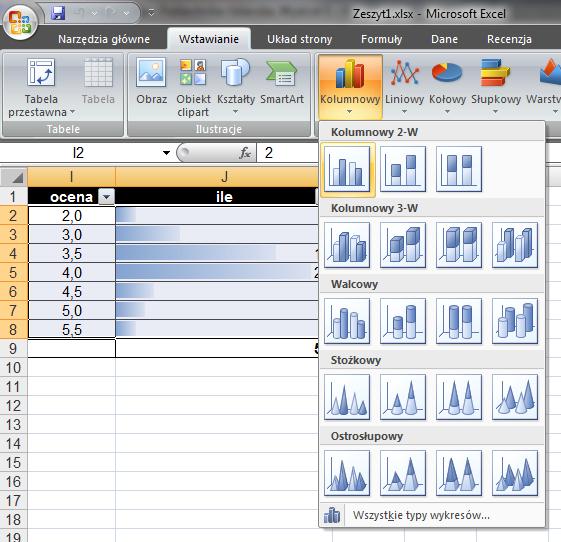Image resolution: width=561 pixels, height=542 pixels.
Task: Select column J header
Action: 216,177
